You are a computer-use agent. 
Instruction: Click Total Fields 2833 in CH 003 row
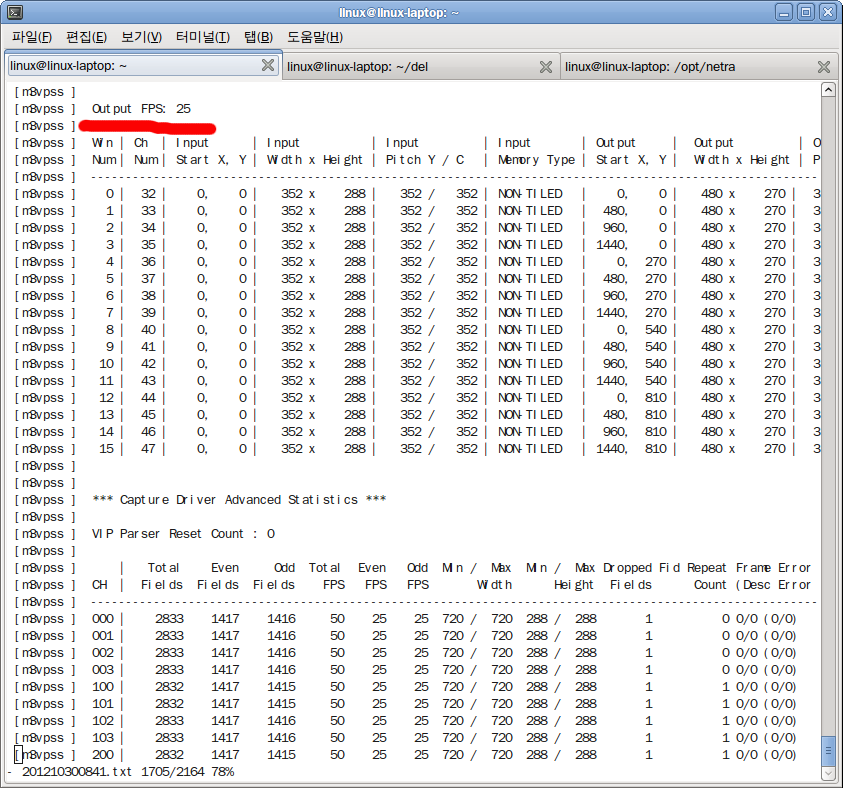(169, 670)
